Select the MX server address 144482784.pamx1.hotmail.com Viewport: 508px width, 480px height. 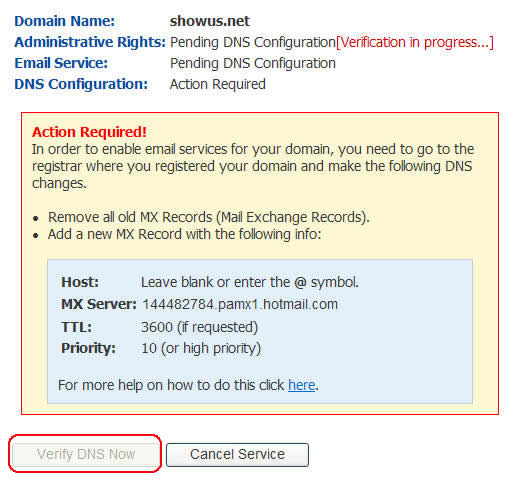(240, 304)
